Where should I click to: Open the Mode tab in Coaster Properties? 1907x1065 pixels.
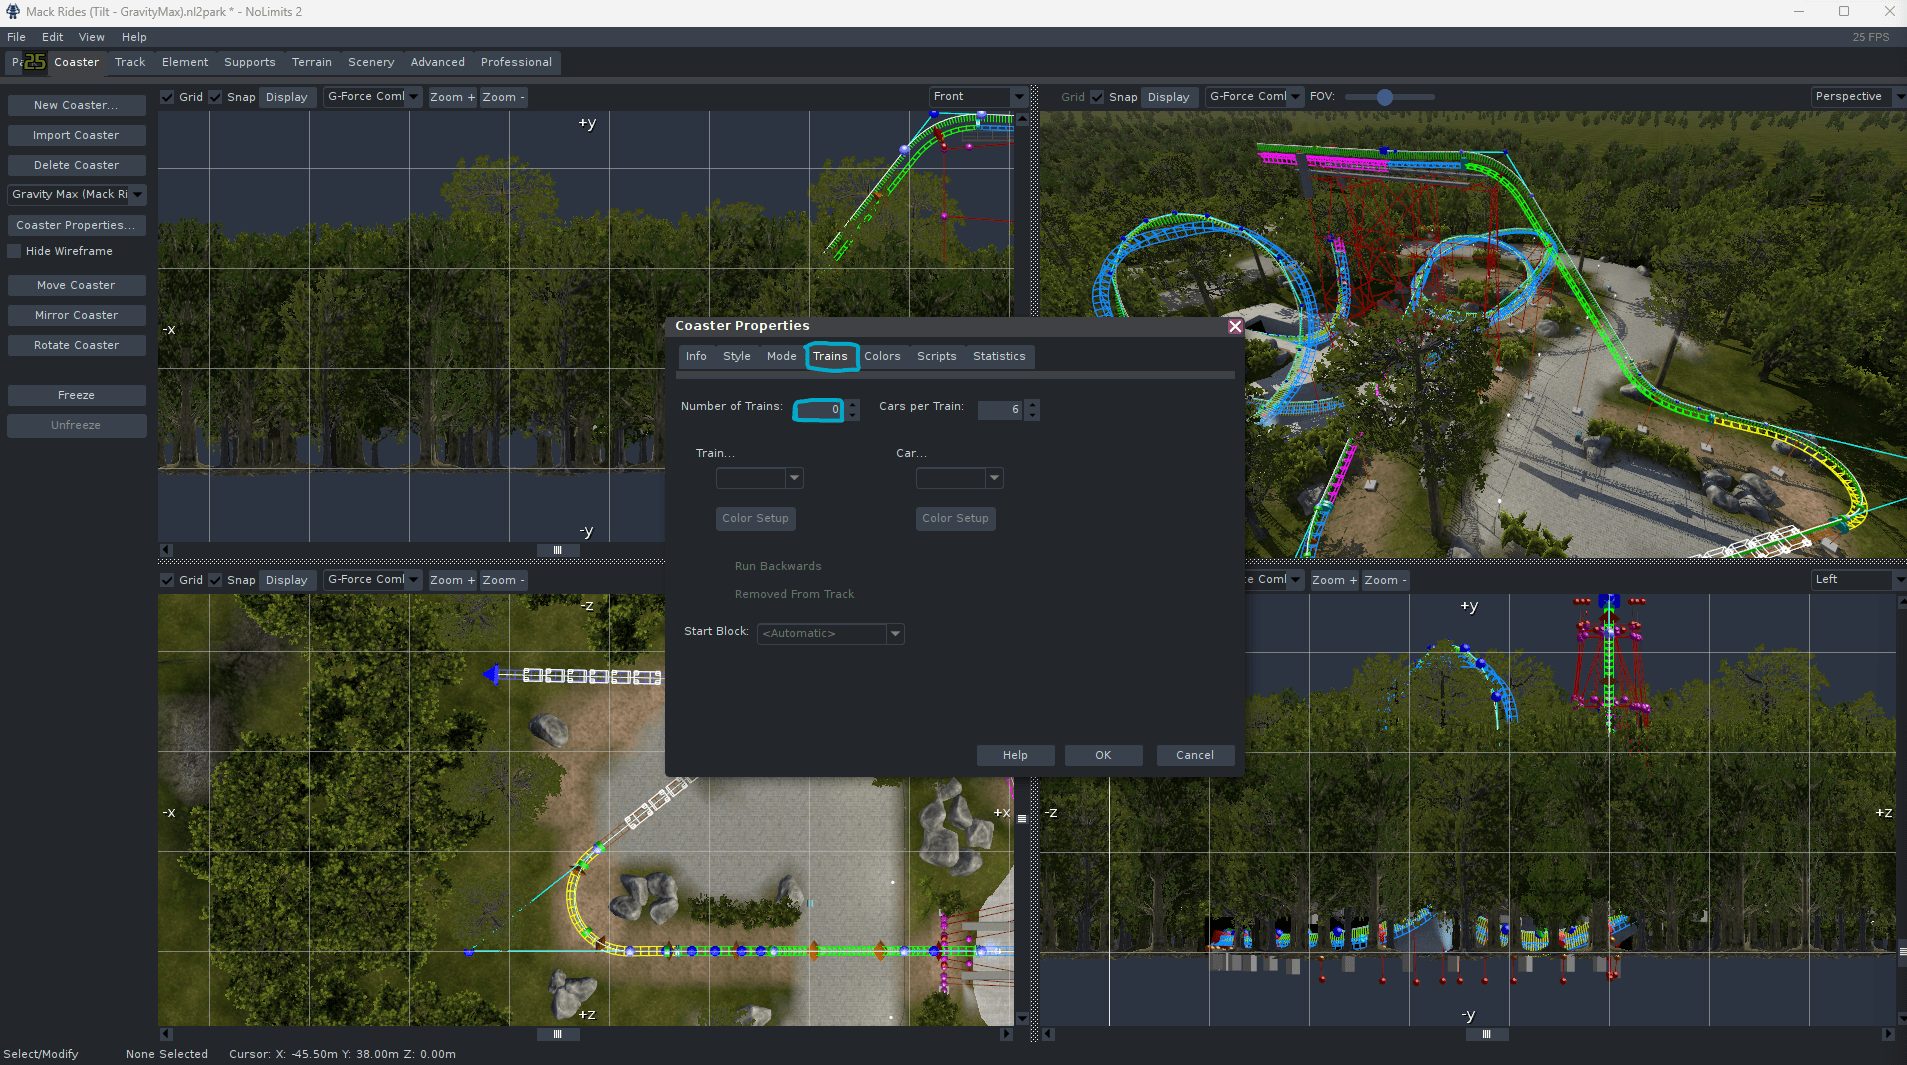pyautogui.click(x=782, y=356)
